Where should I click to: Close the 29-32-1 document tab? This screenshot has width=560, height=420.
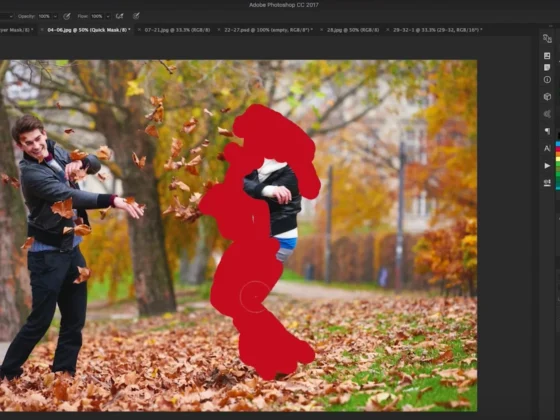point(388,30)
